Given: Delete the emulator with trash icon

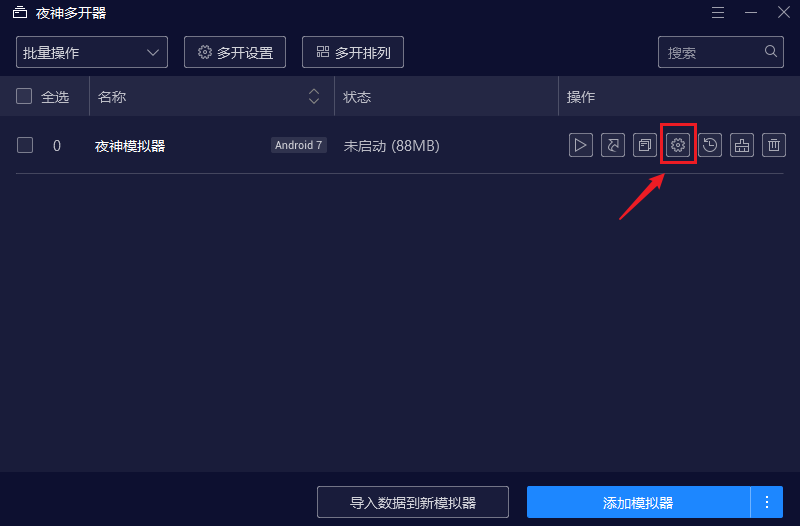Looking at the screenshot, I should (x=774, y=145).
